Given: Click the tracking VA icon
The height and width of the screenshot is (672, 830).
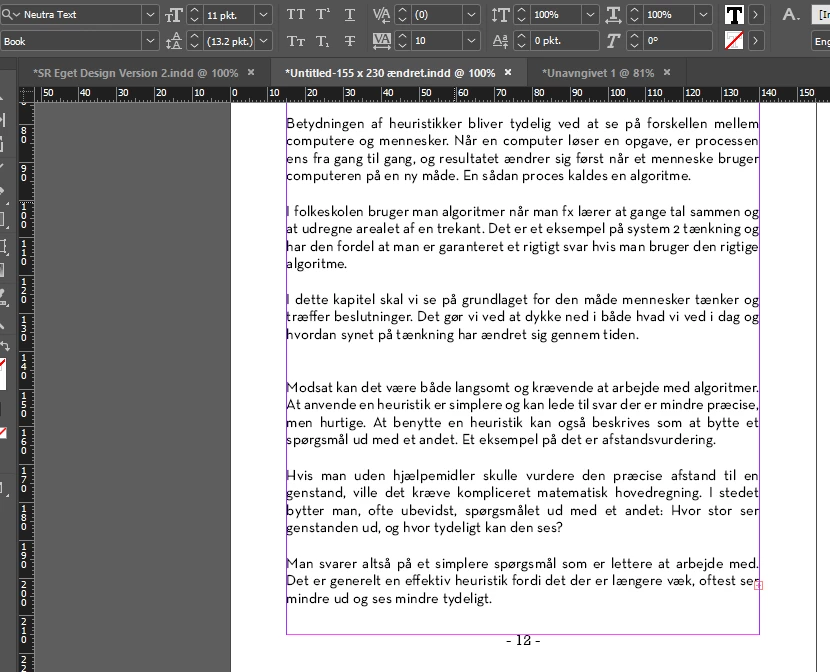Looking at the screenshot, I should click(x=381, y=41).
